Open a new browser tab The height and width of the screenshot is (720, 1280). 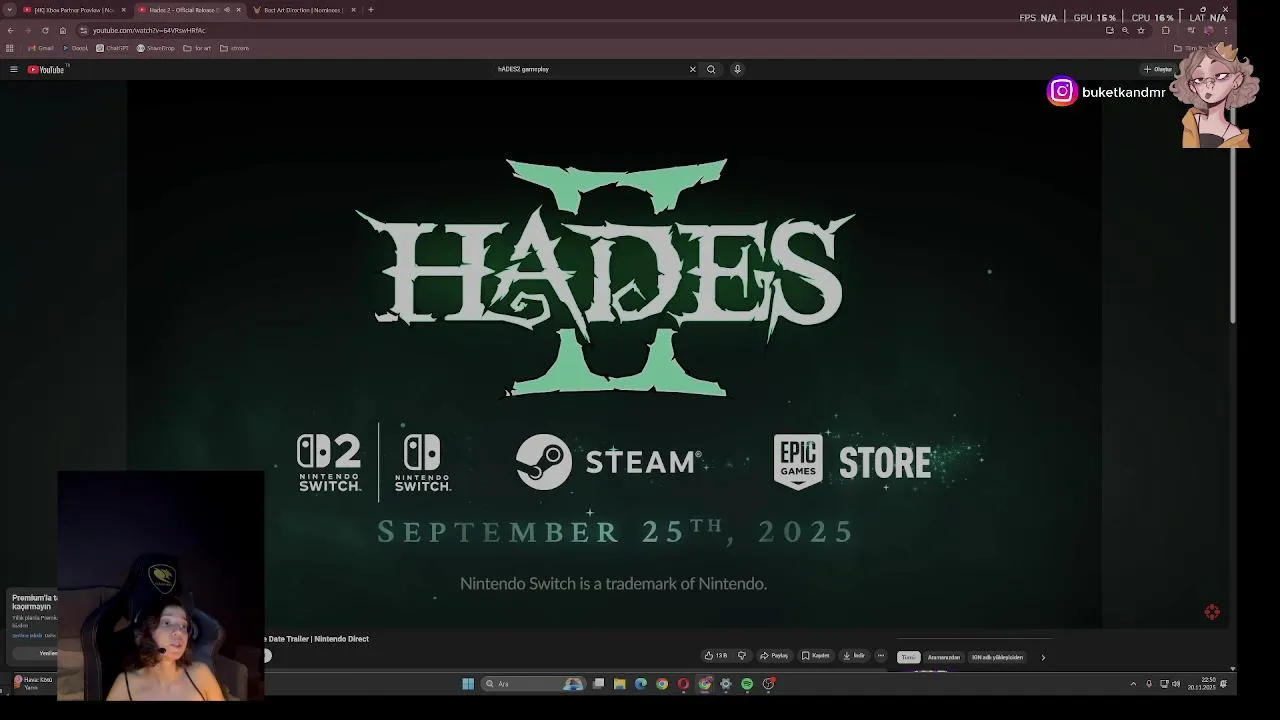370,10
